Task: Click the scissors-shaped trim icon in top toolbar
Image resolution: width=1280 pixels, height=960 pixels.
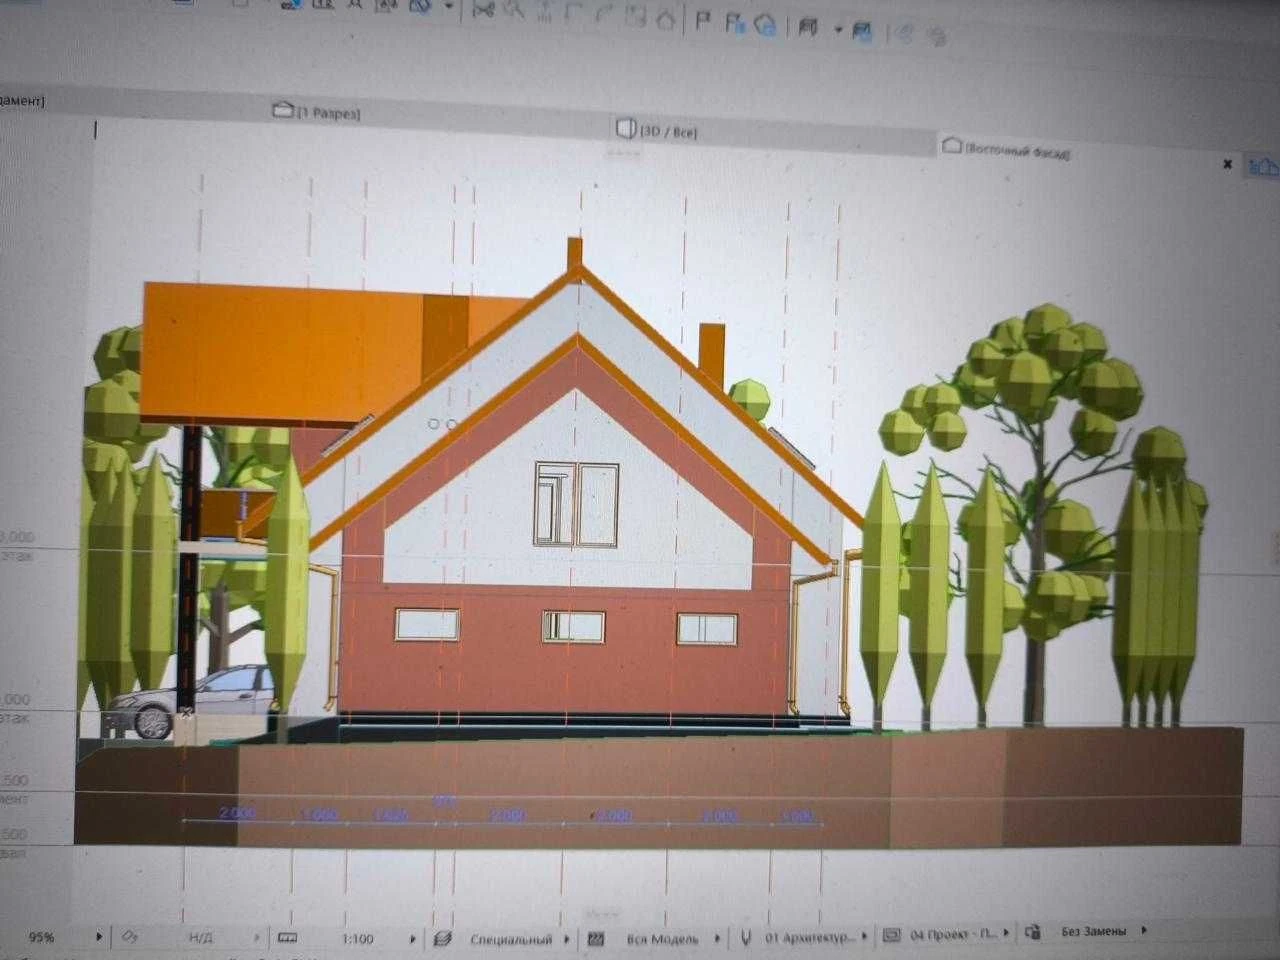Action: click(484, 9)
